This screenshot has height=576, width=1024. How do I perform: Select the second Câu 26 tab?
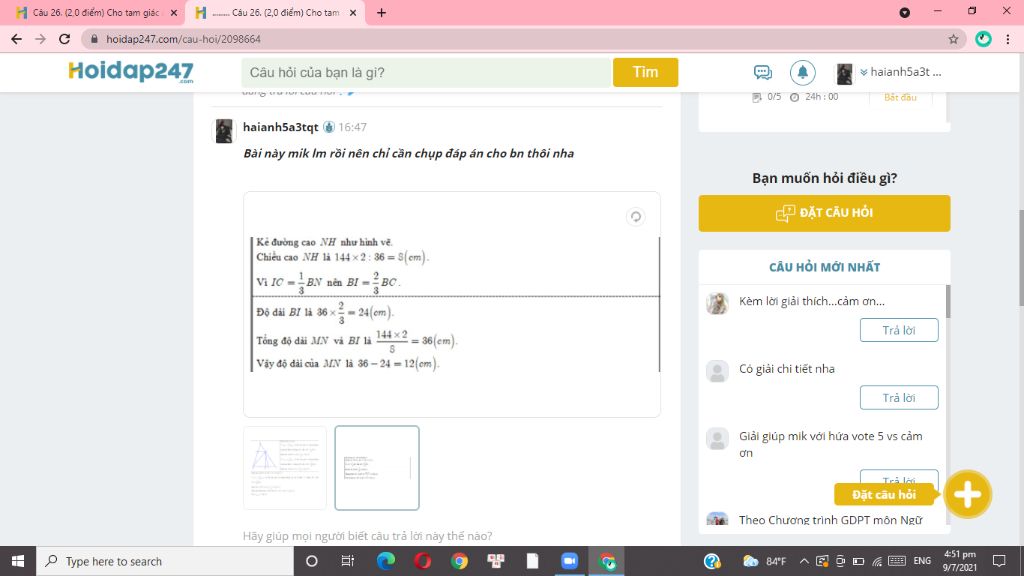(x=274, y=12)
